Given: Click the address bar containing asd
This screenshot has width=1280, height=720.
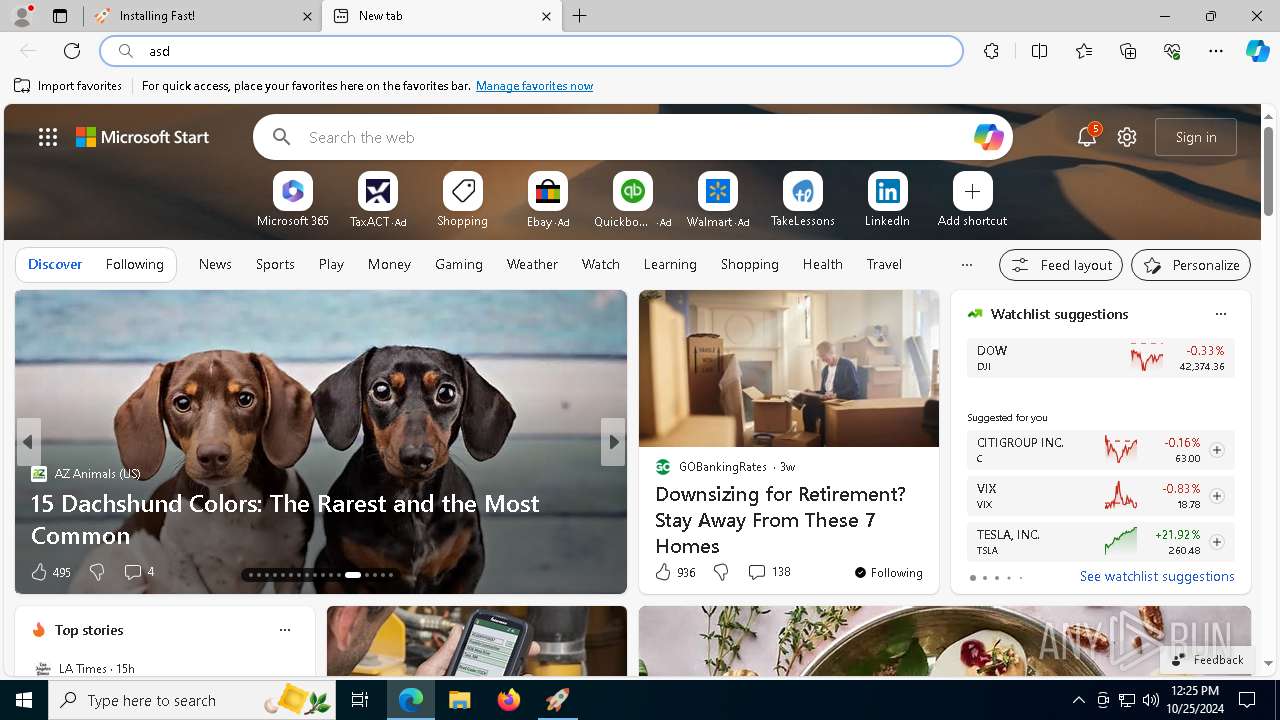Looking at the screenshot, I should (x=531, y=51).
